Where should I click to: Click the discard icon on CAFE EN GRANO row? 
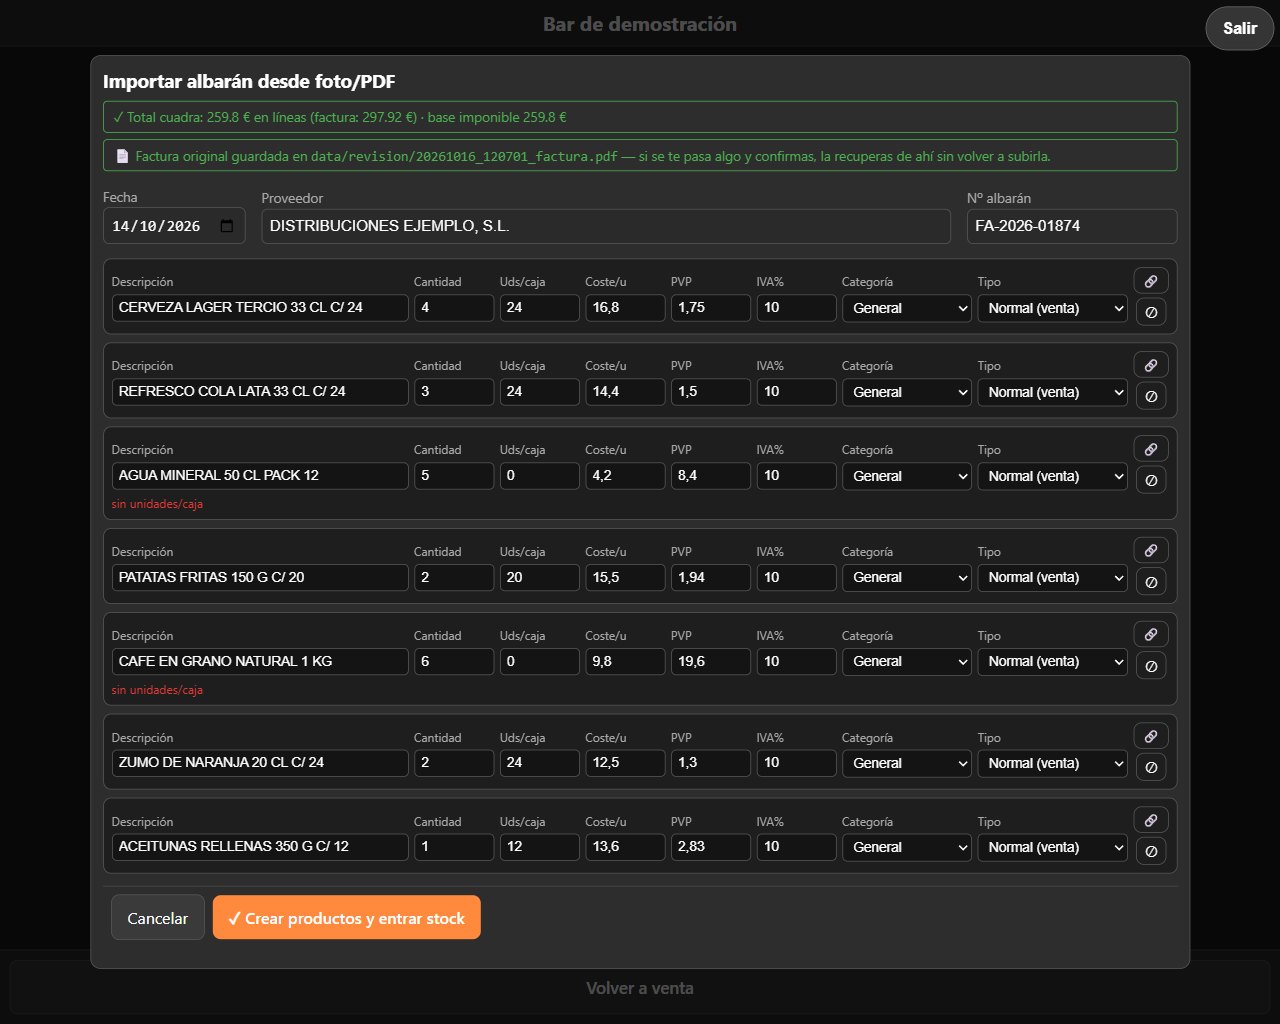1151,665
